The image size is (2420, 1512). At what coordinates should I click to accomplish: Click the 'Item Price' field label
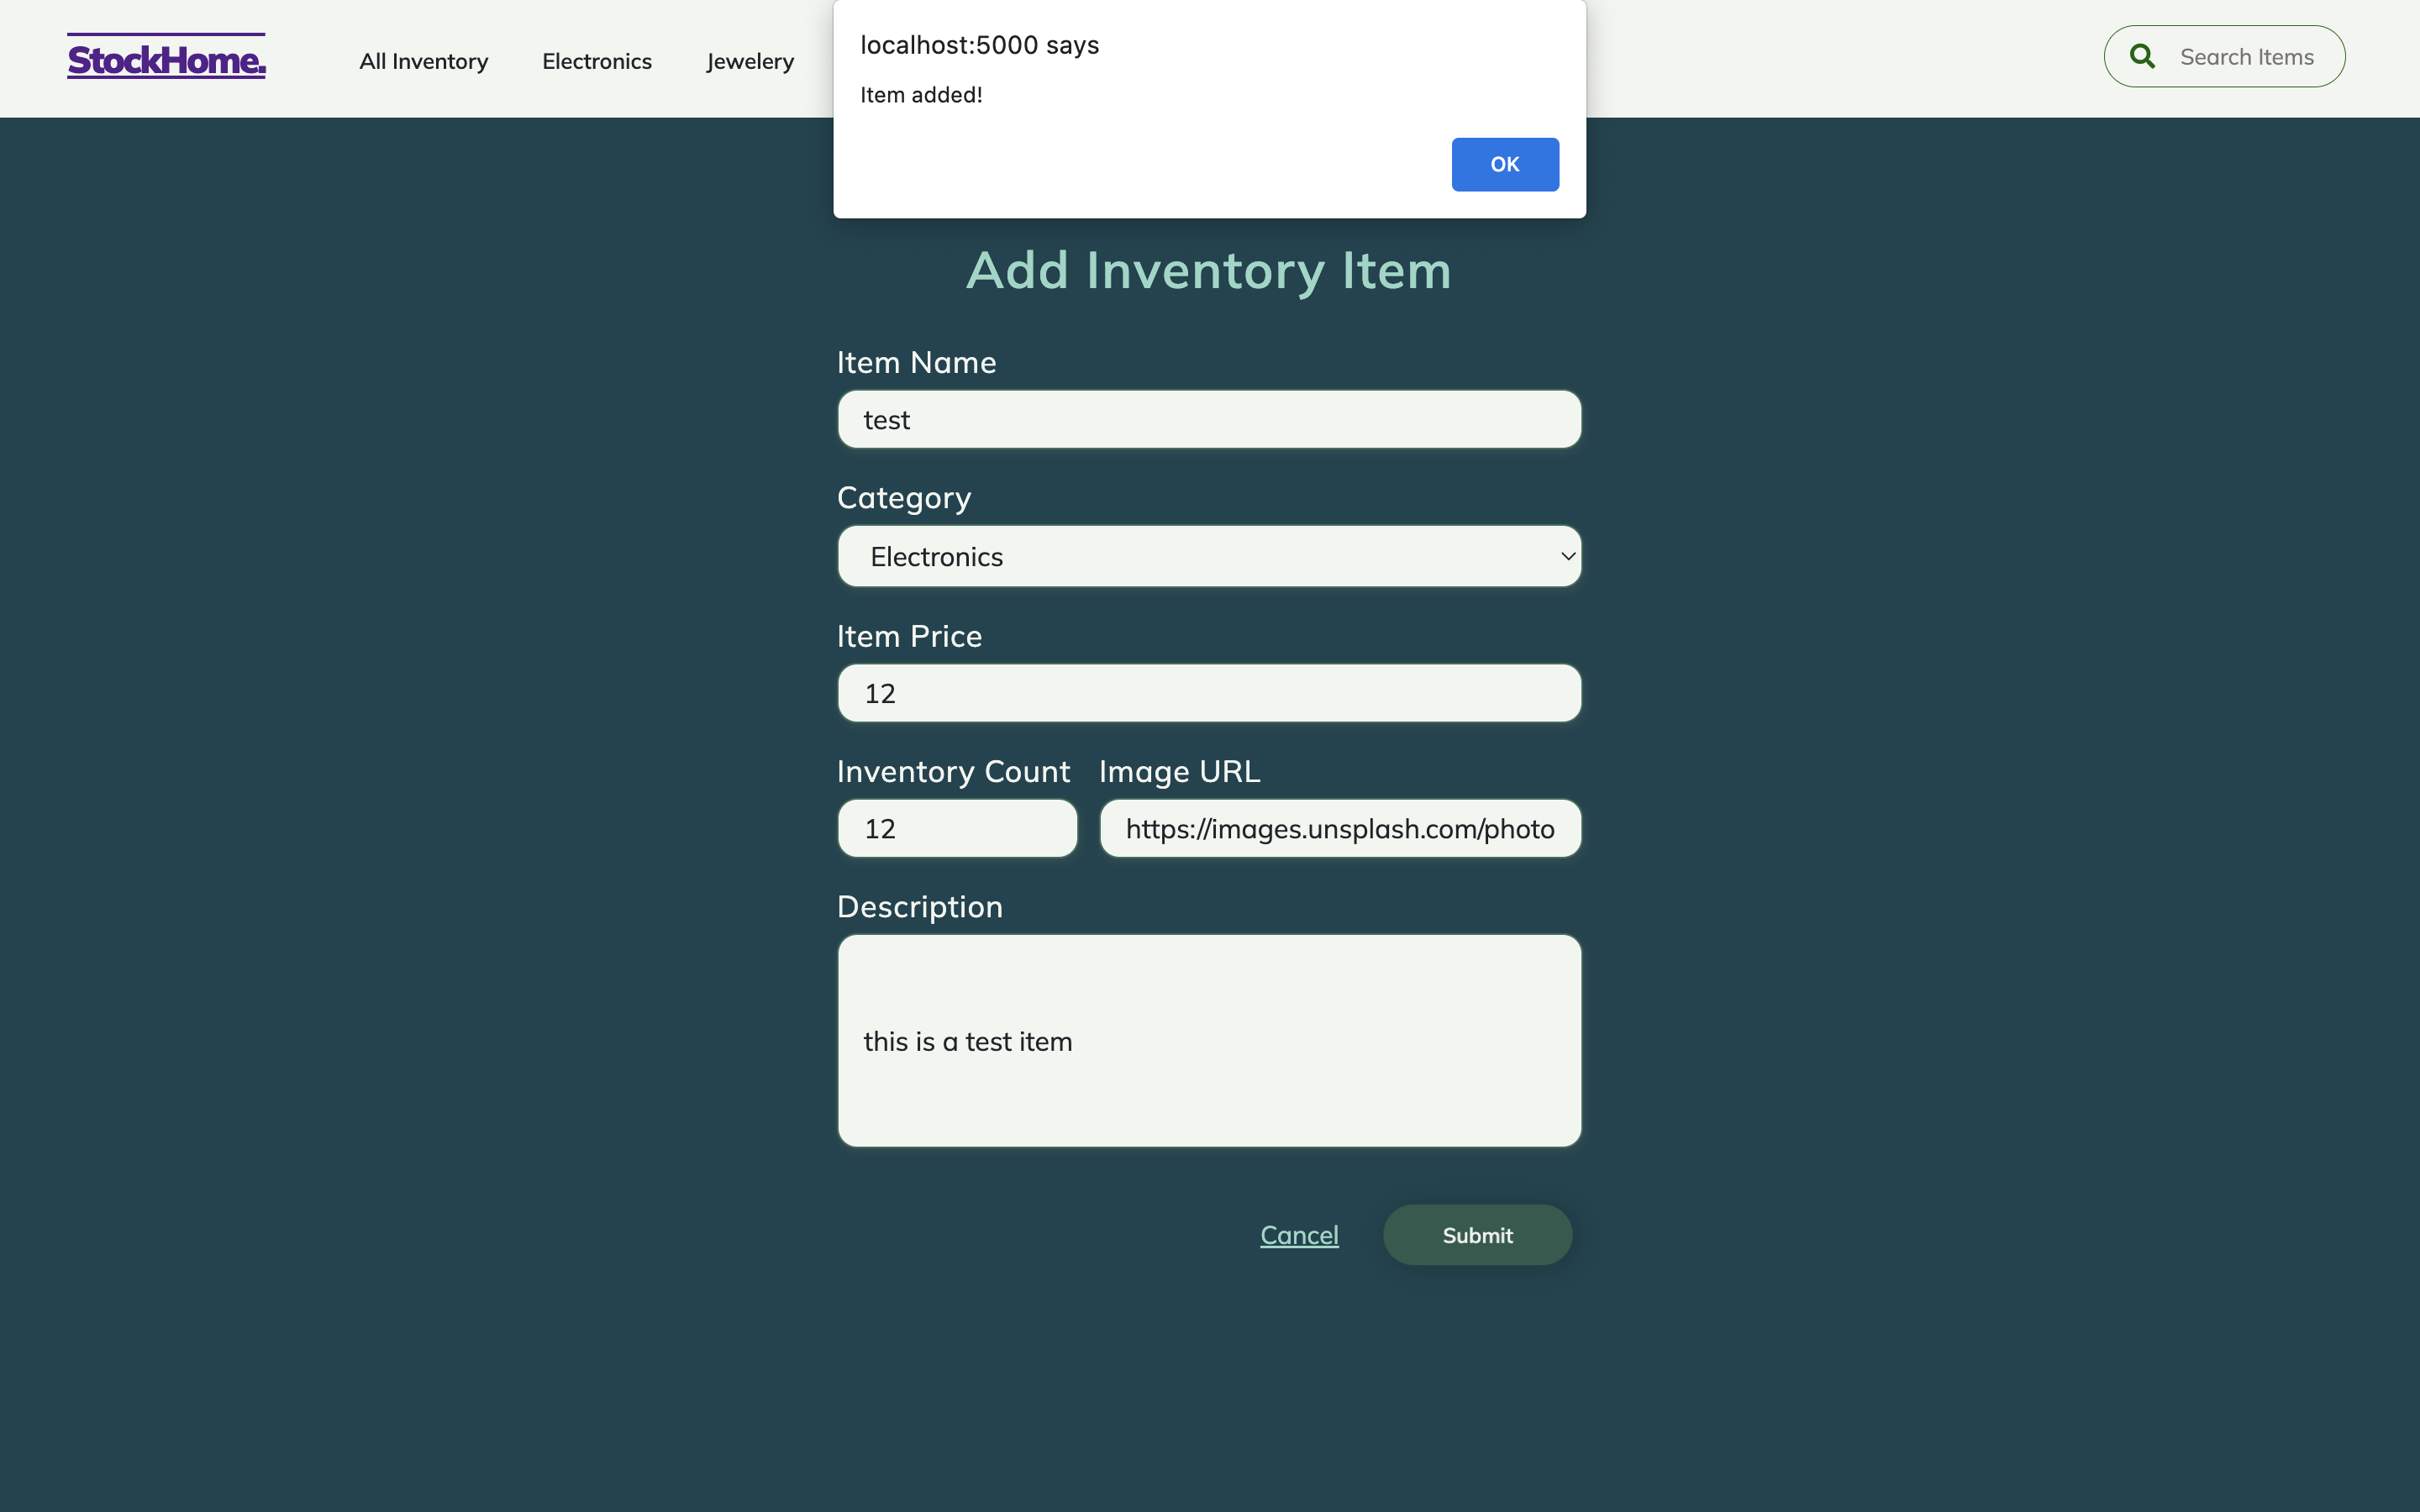click(909, 636)
